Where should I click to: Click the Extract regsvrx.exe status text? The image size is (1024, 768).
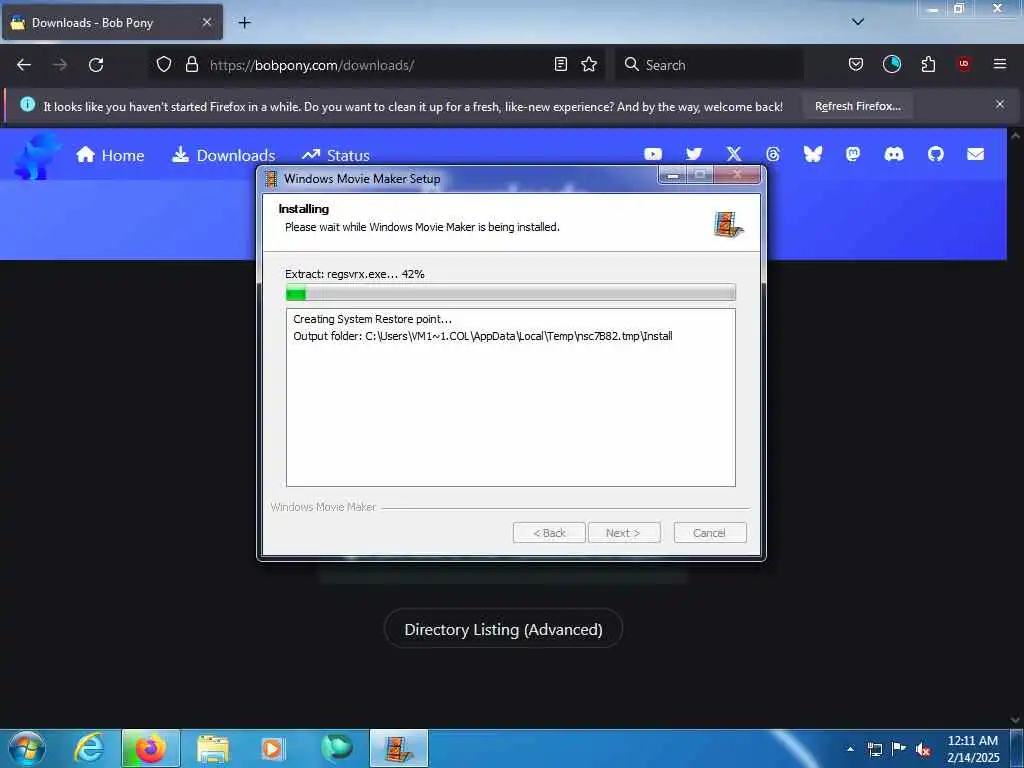tap(355, 274)
